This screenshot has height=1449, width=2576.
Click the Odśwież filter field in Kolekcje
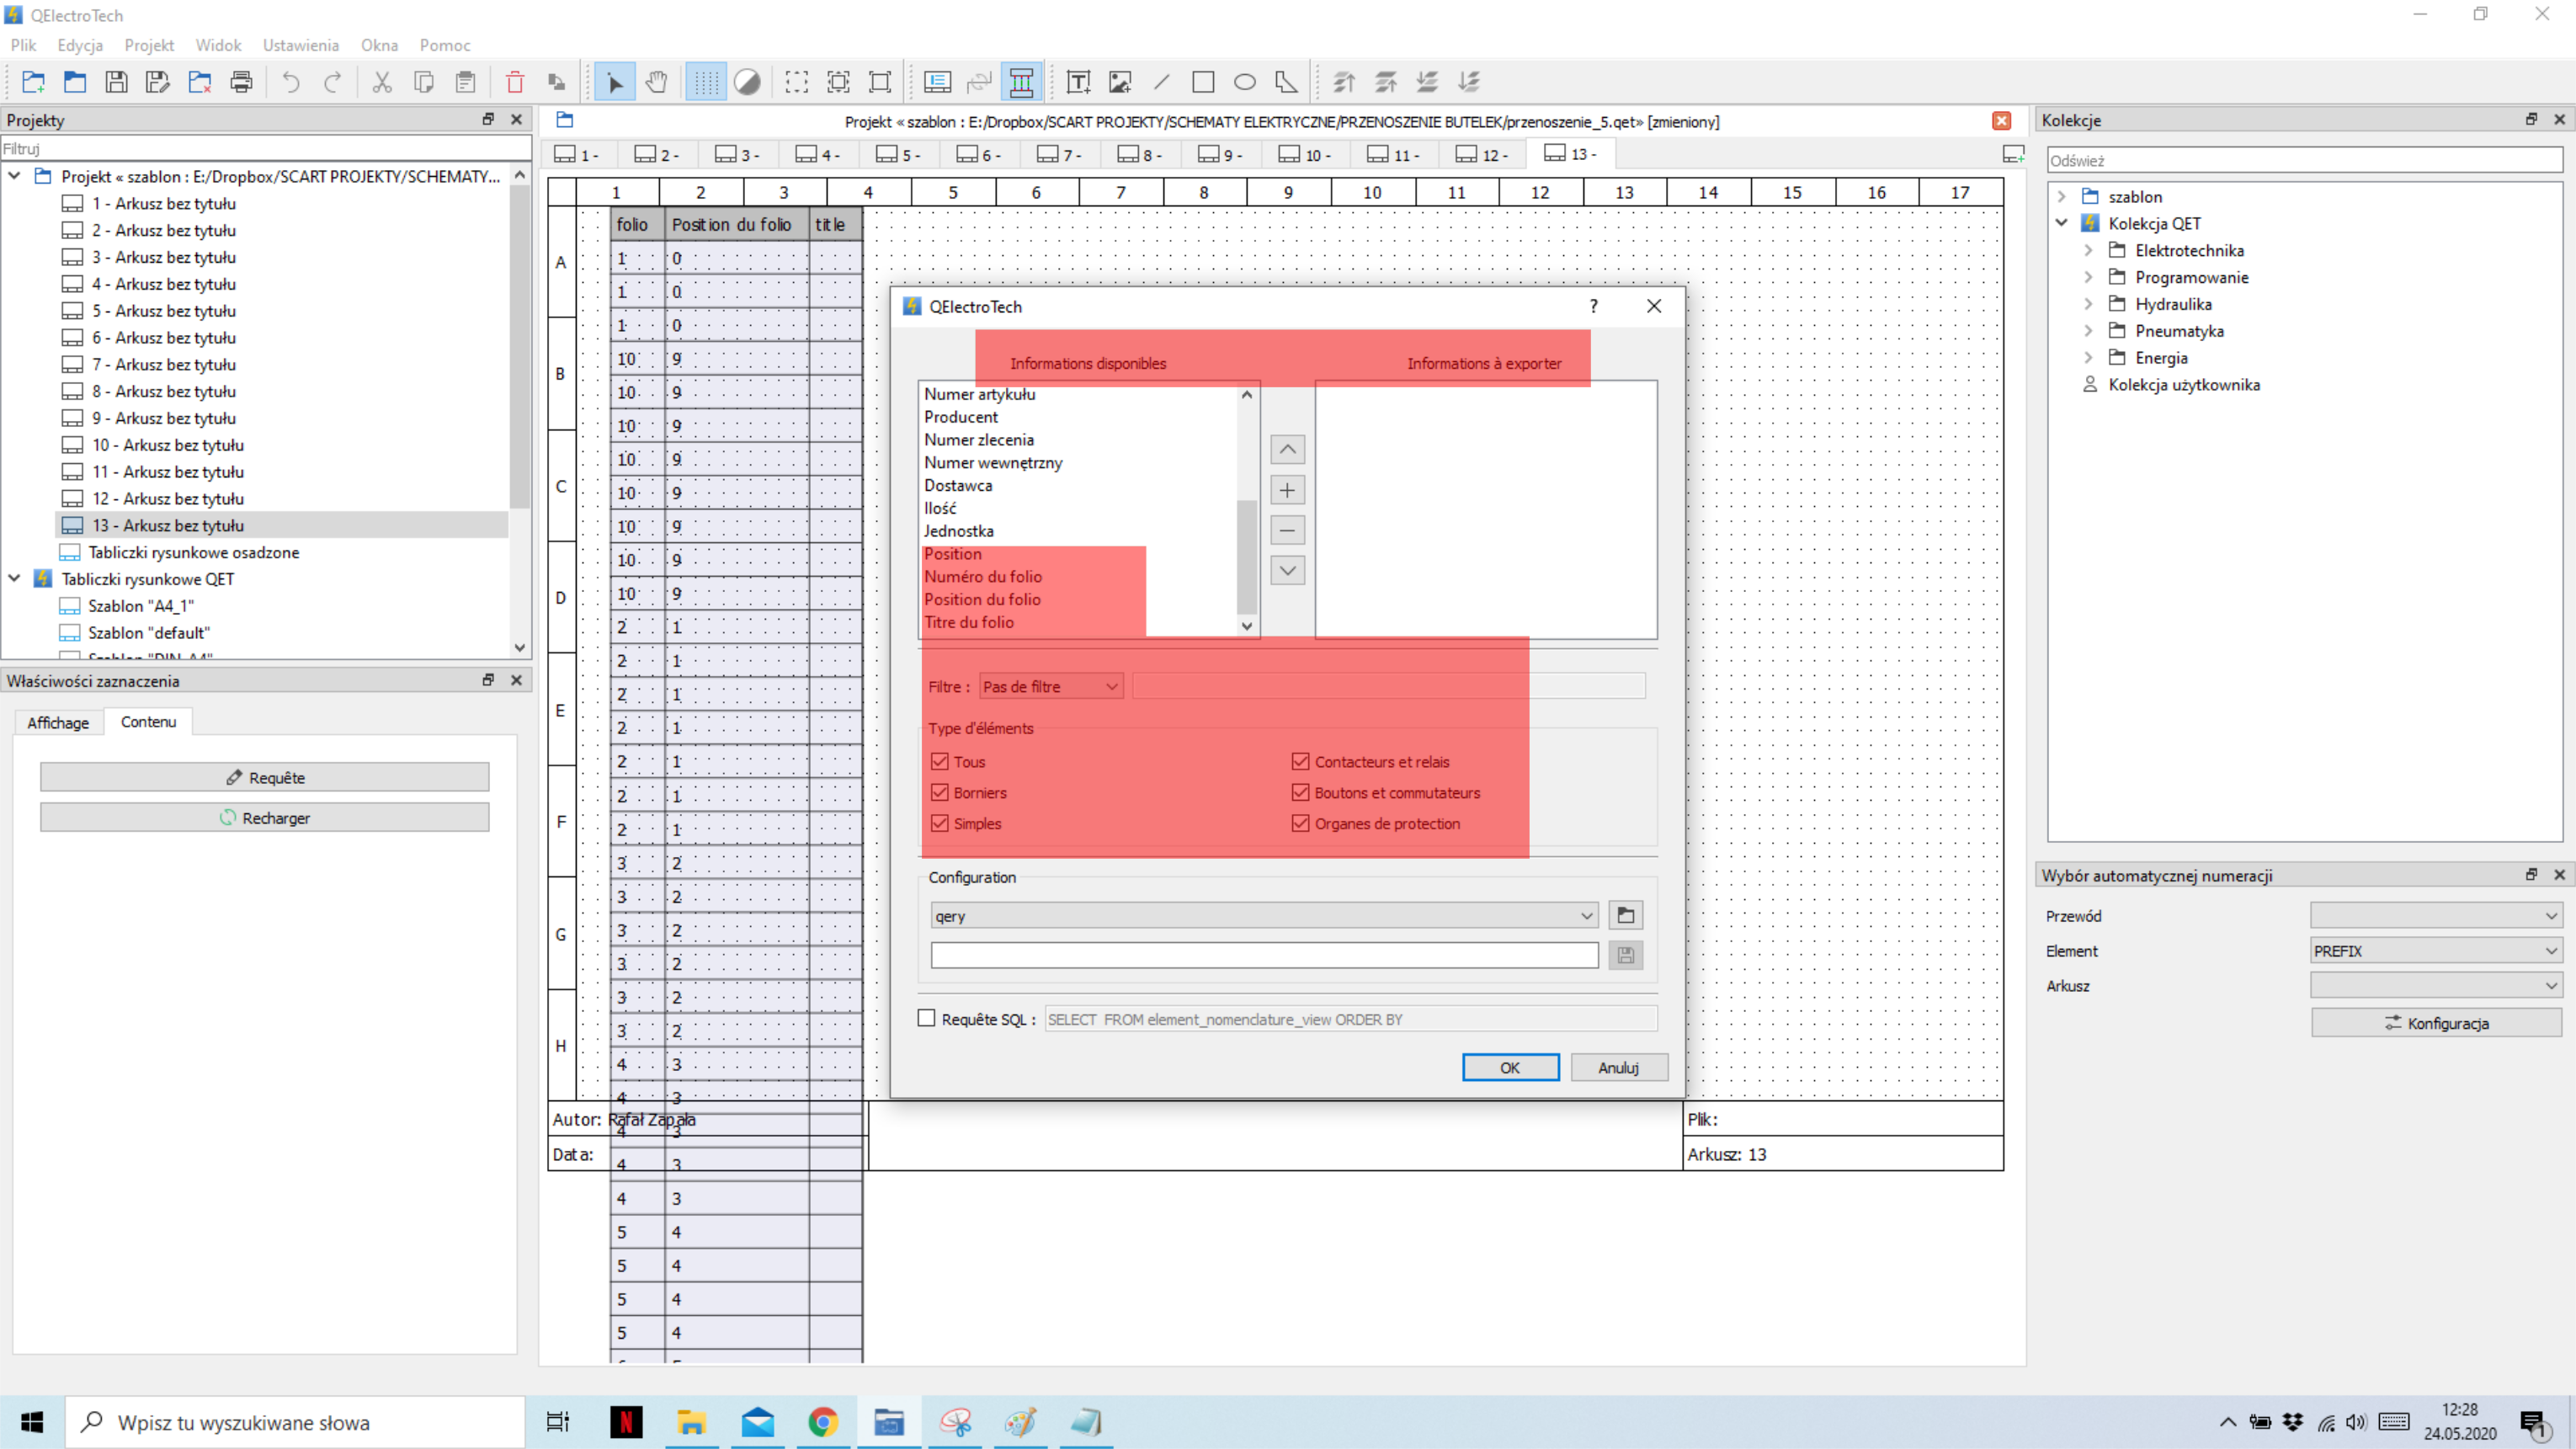coord(2304,160)
